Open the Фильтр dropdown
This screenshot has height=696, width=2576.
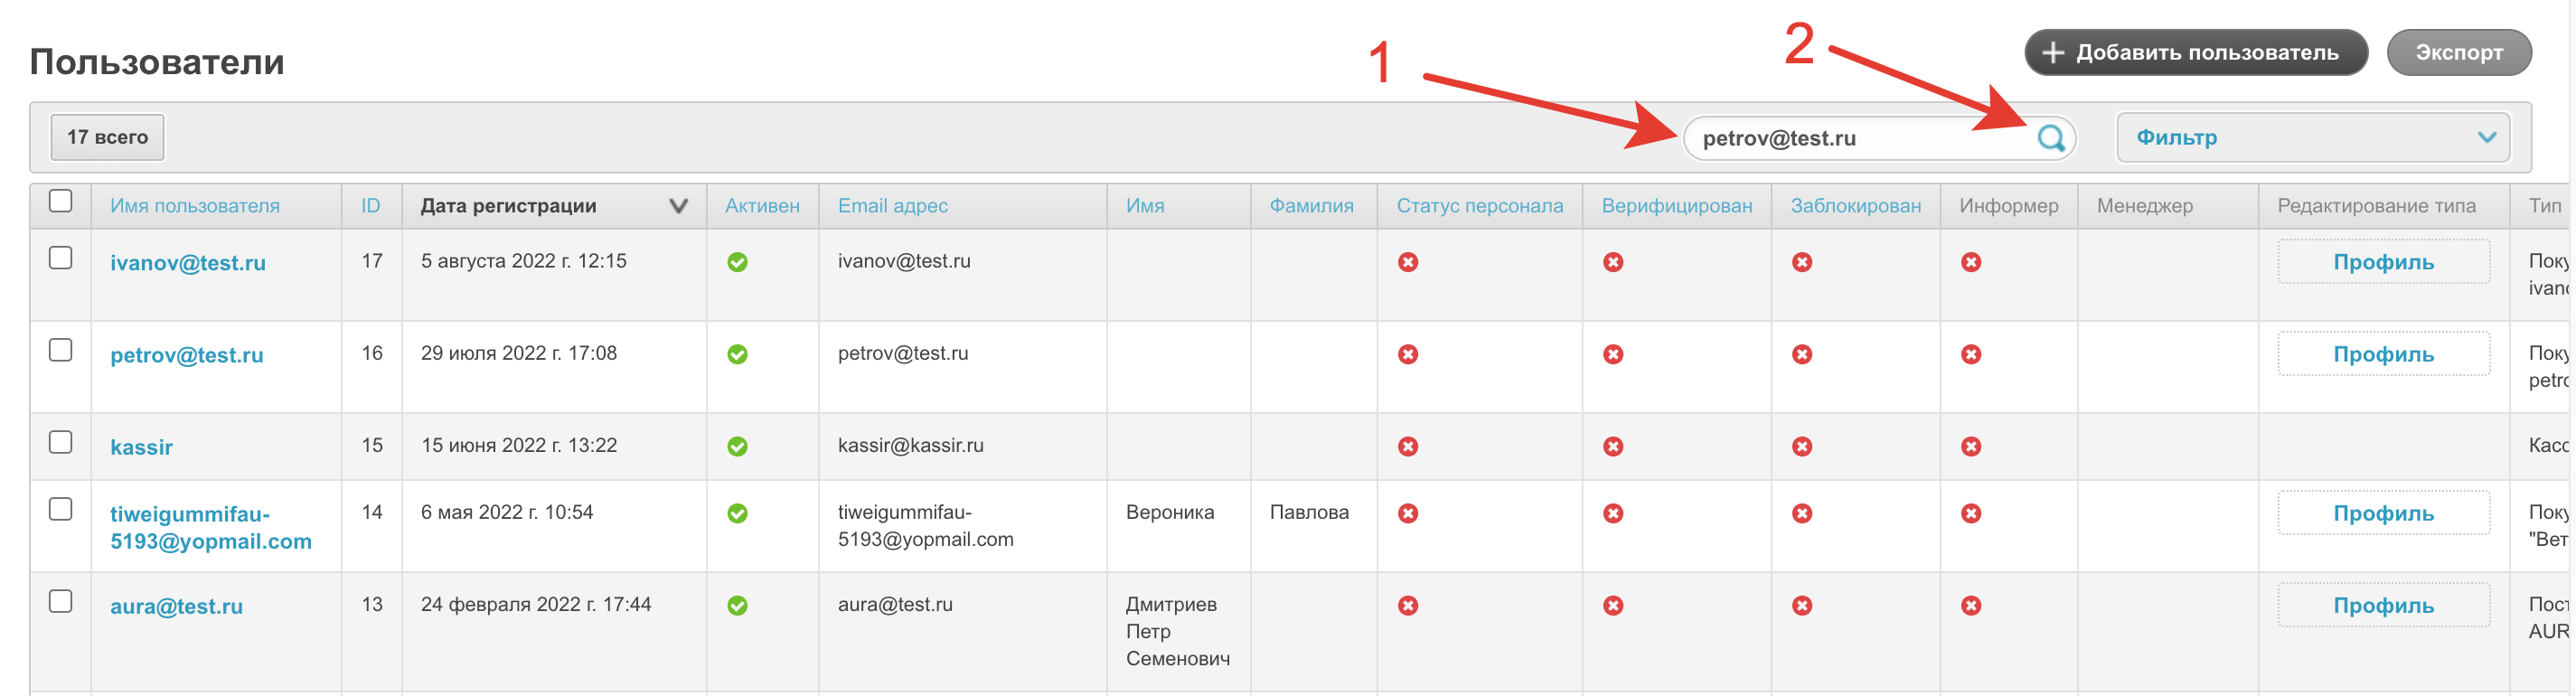2312,138
